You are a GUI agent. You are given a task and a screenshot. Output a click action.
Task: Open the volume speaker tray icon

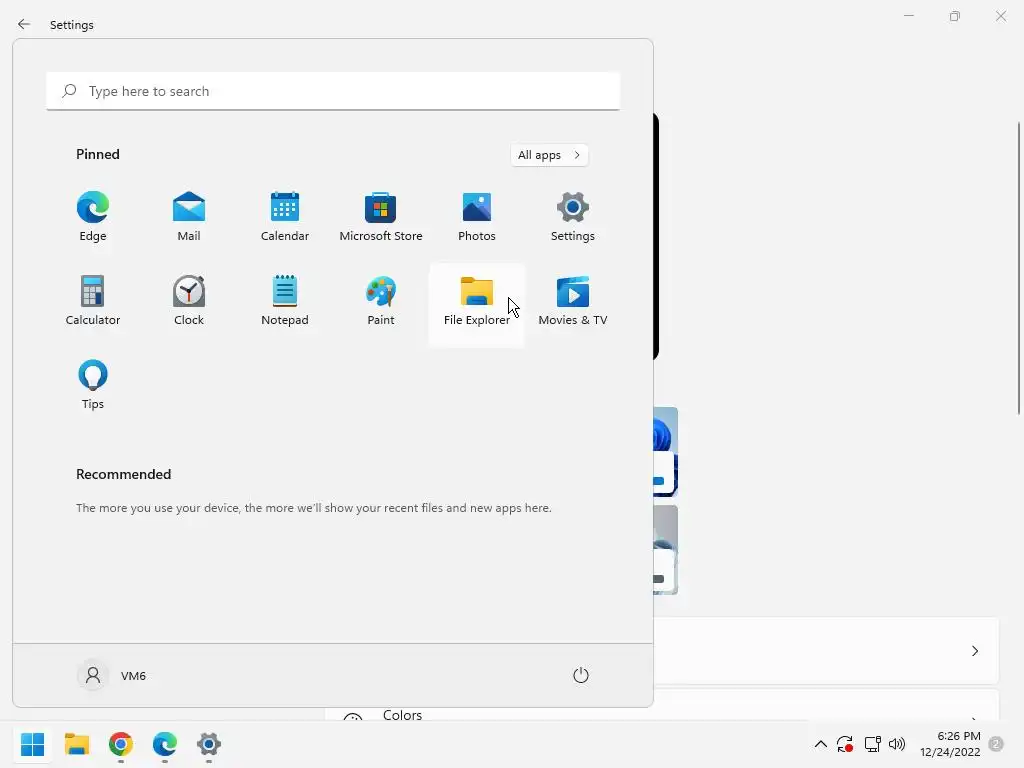[897, 744]
